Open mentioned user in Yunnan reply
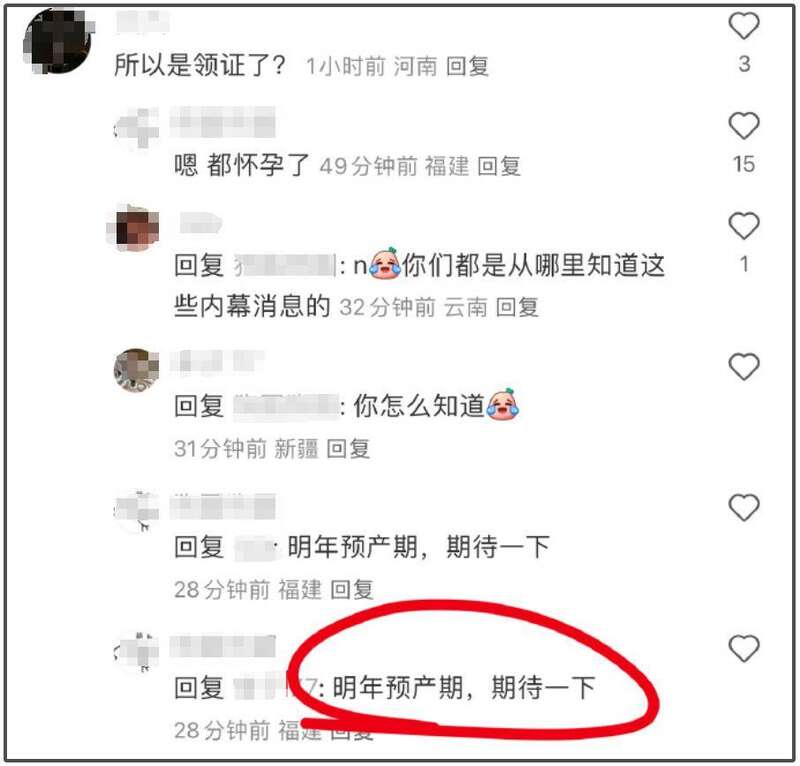This screenshot has height=766, width=800. 284,266
